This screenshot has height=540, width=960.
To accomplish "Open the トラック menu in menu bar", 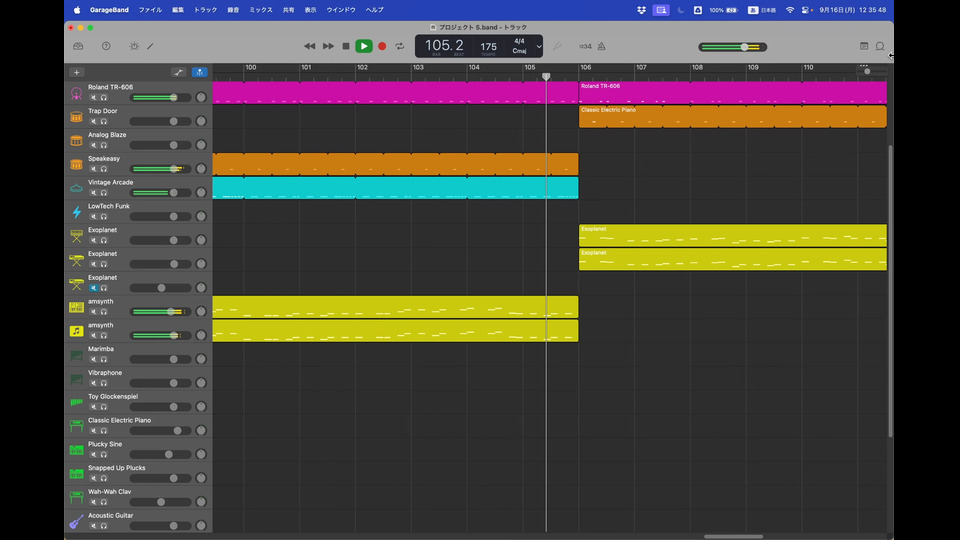I will [205, 9].
